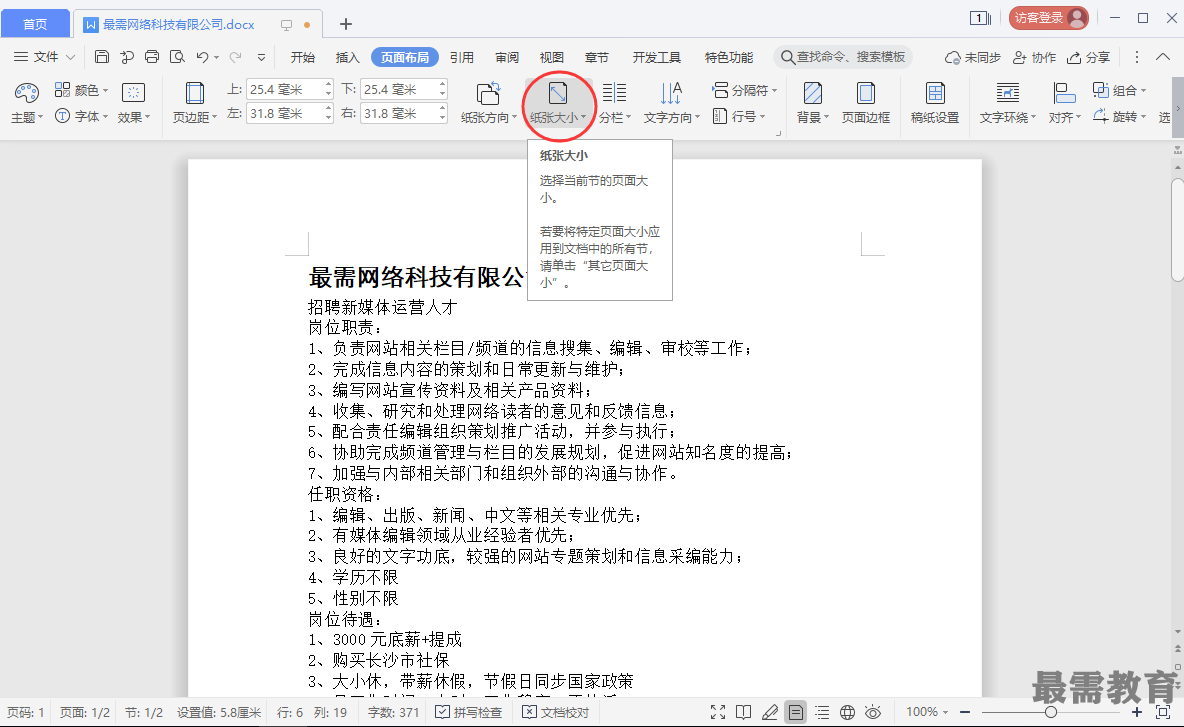Switch to the 开始 home tab
This screenshot has width=1184, height=727.
[x=303, y=57]
